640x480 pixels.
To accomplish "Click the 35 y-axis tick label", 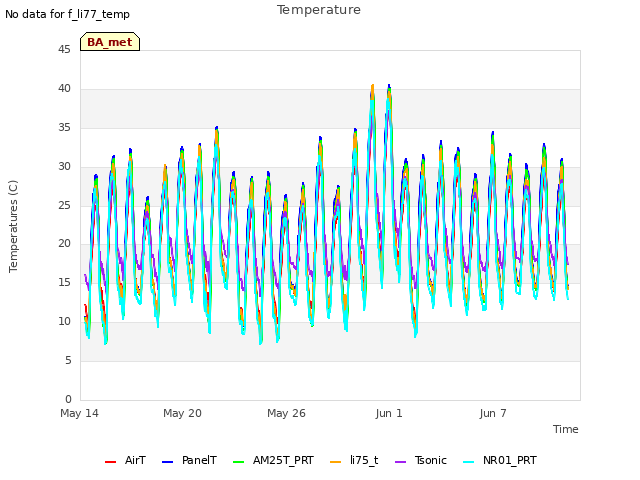I will coord(64,128).
